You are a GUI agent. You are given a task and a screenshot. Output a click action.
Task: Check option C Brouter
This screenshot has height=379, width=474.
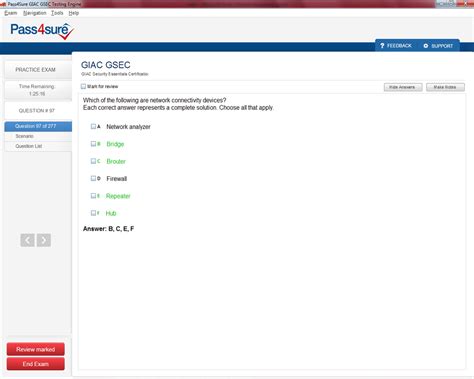tap(93, 161)
